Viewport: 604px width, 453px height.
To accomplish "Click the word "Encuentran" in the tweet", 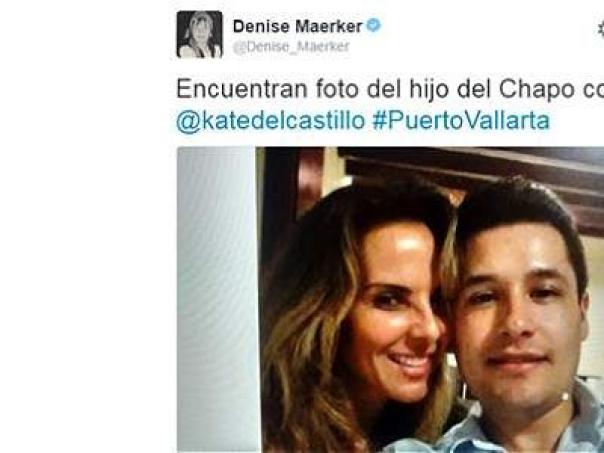I will 242,89.
